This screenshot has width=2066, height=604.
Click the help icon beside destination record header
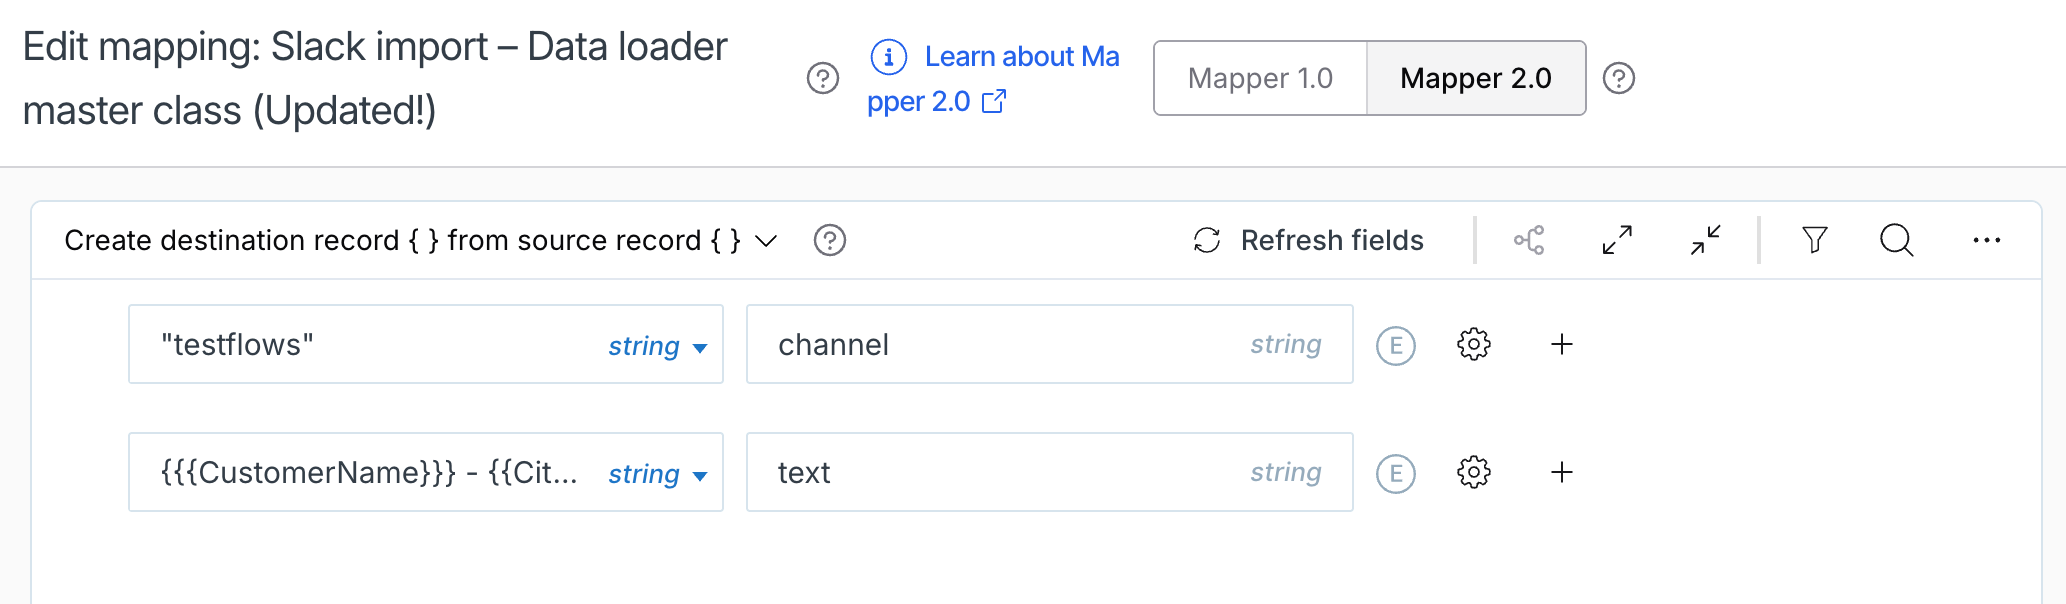tap(830, 240)
